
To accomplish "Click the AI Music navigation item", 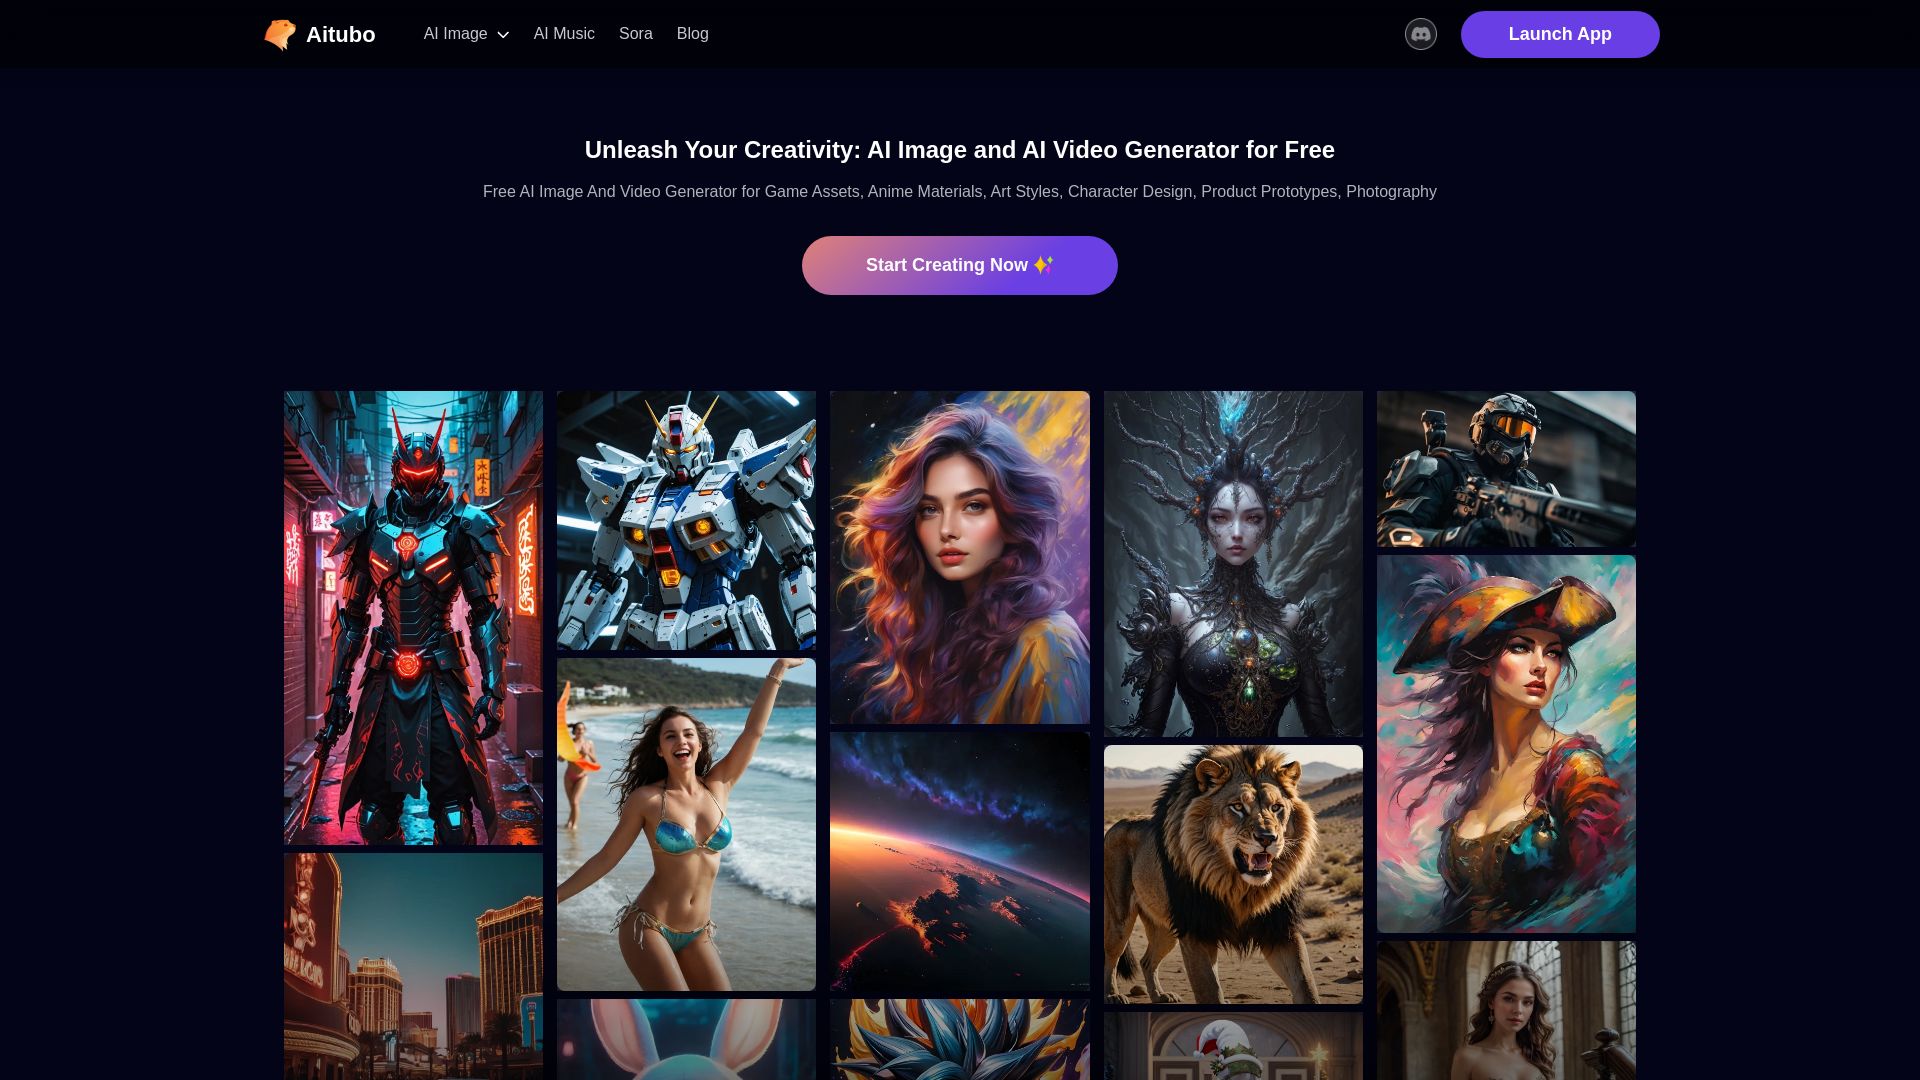I will [564, 33].
